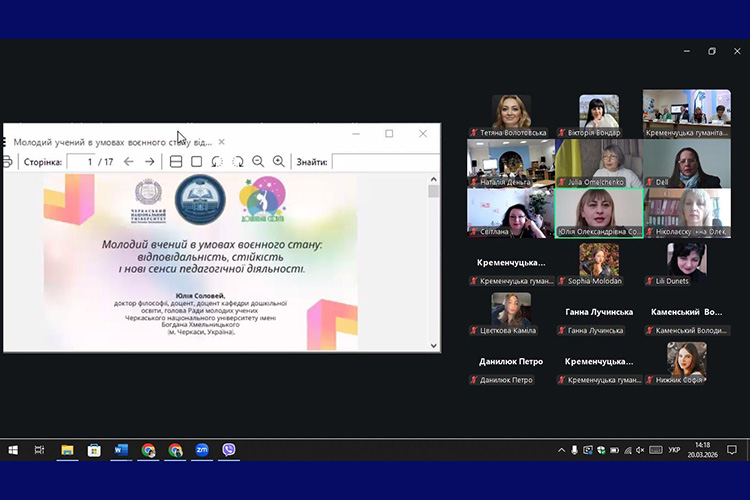Click the Знайти search field
Viewport: 750px width, 500px height.
tap(384, 162)
